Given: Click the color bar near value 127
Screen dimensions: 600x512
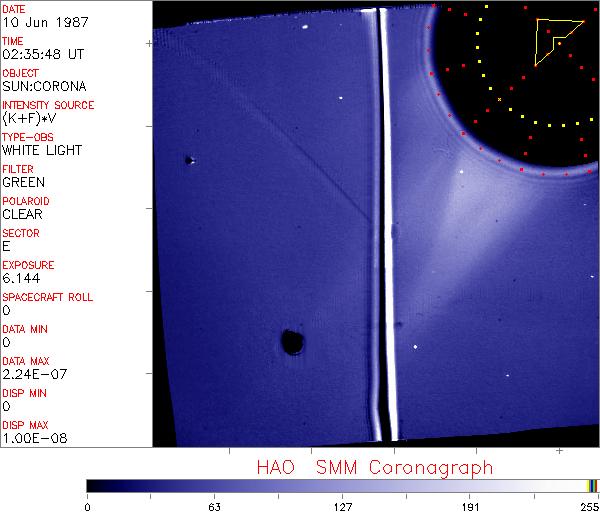Looking at the screenshot, I should [342, 485].
